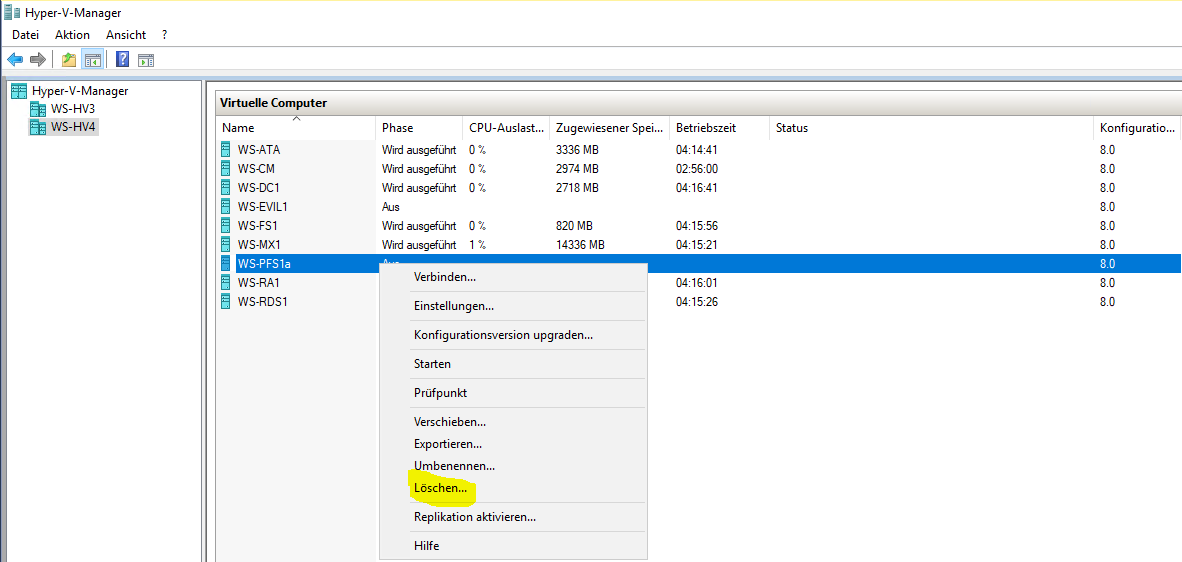The width and height of the screenshot is (1182, 562).
Task: Select WS-HV3 server in the tree
Action: pyautogui.click(x=72, y=109)
